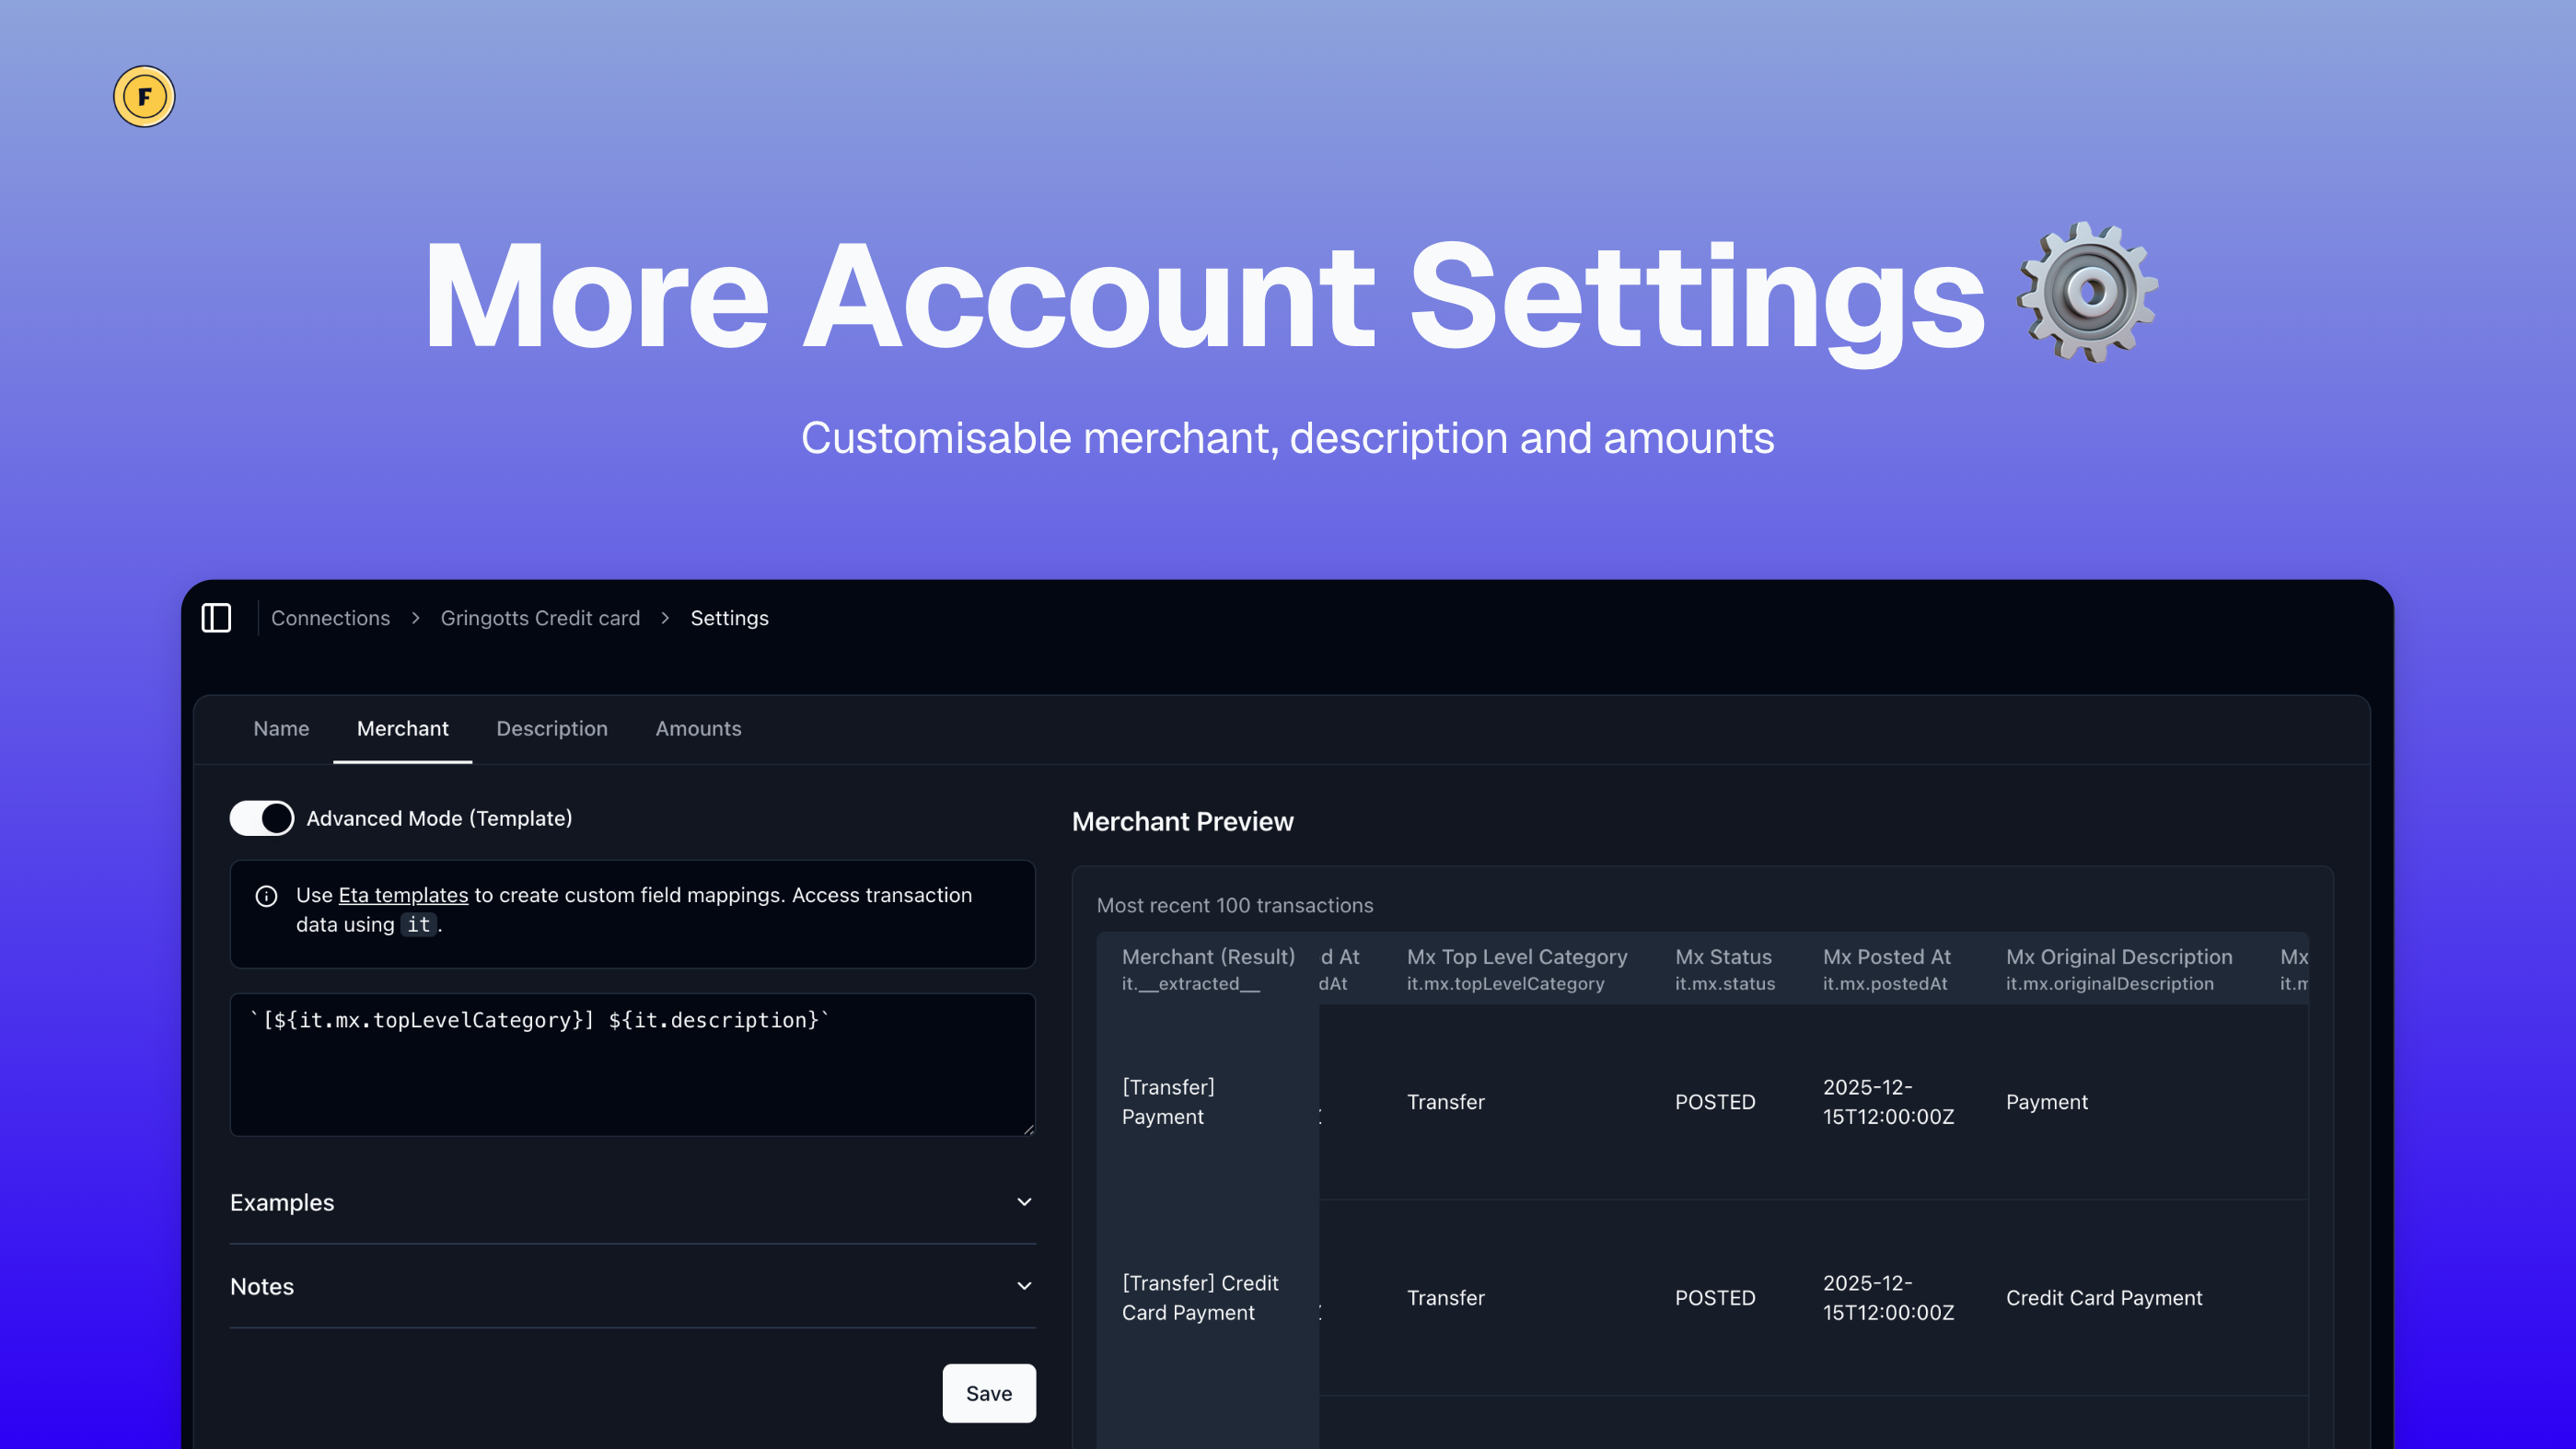The image size is (2576, 1449).
Task: Go to Connections breadcrumb
Action: pos(330,618)
